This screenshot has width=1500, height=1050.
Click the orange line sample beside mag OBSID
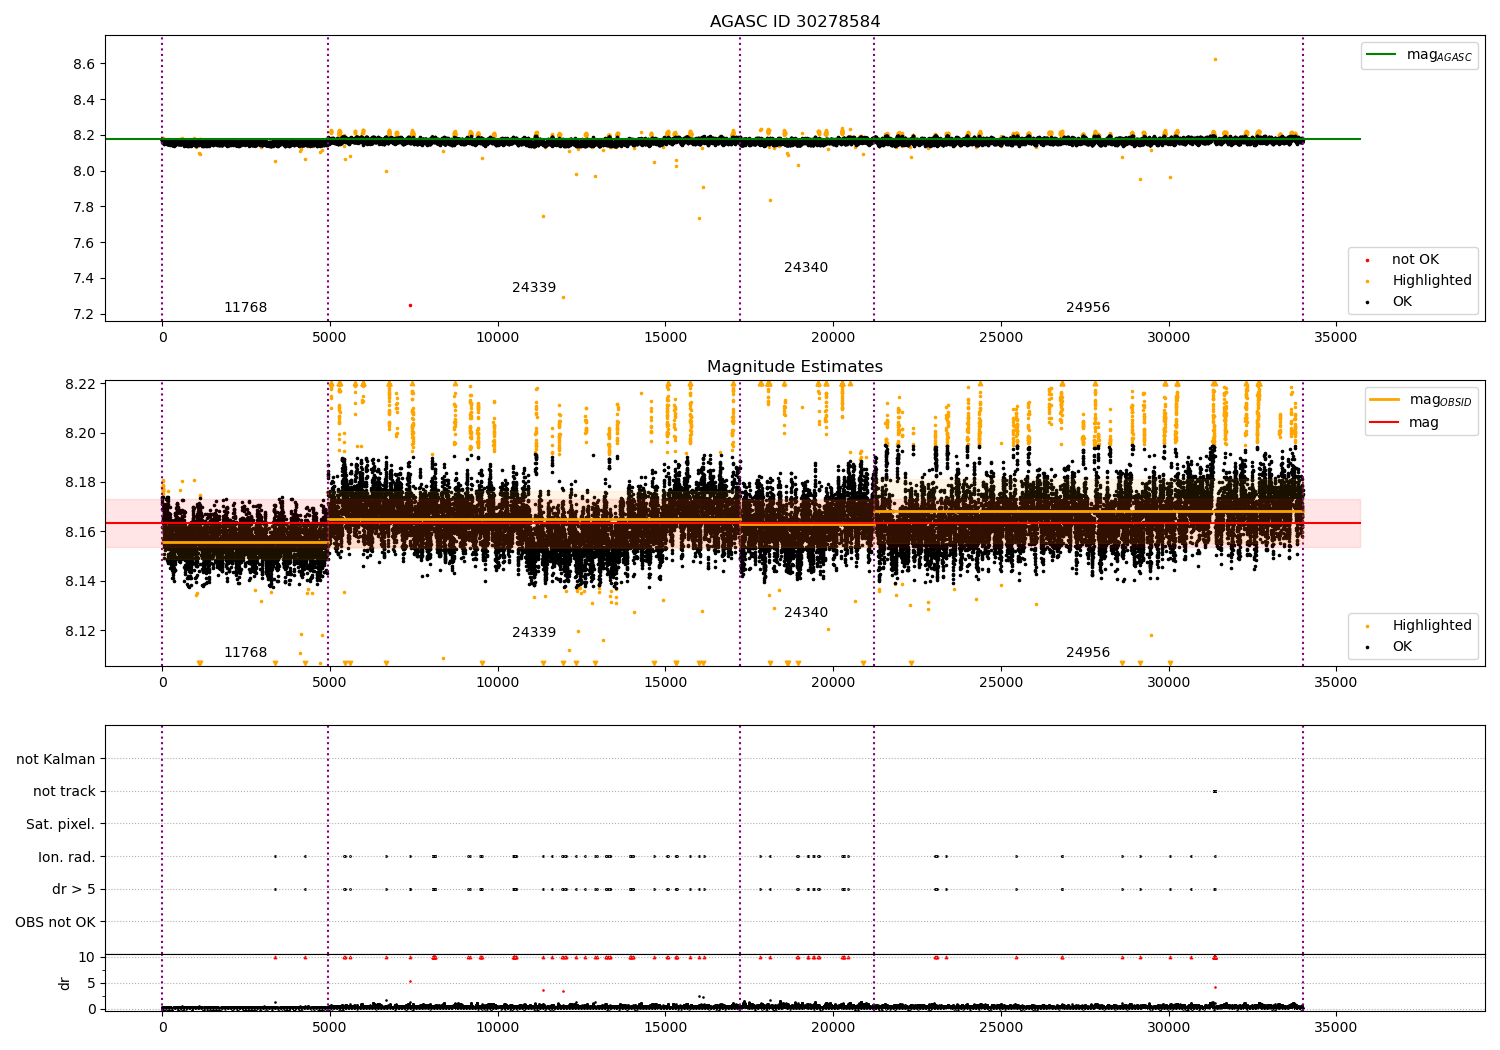click(1385, 400)
